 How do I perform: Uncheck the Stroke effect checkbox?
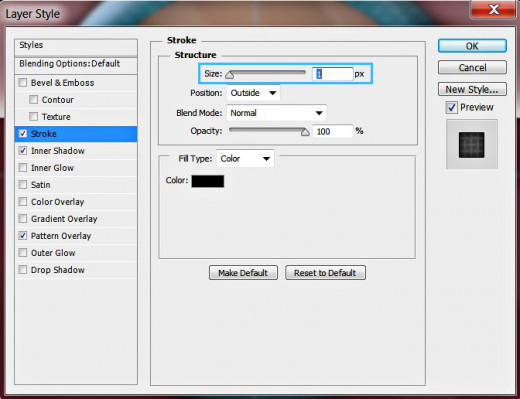23,134
